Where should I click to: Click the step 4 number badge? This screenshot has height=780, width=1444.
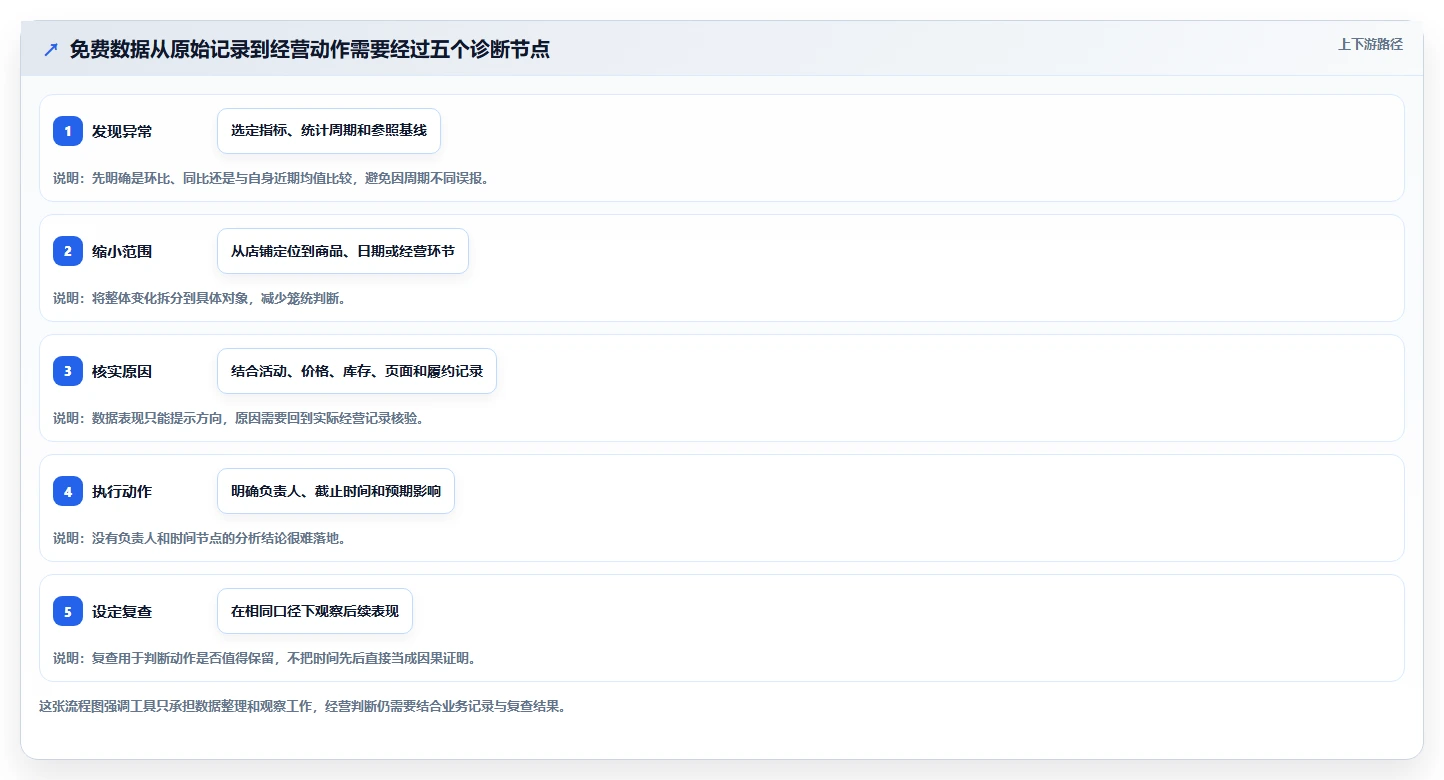(x=68, y=491)
